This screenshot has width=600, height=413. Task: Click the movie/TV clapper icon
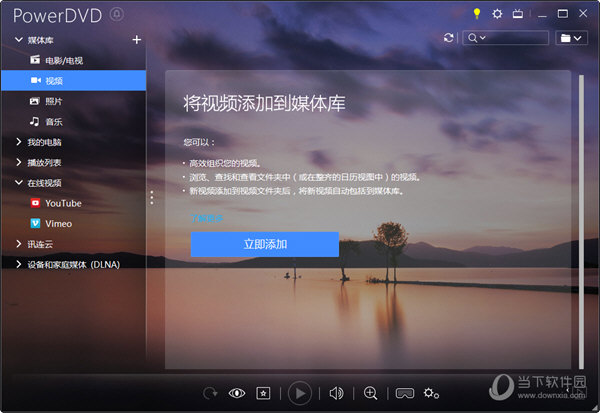[35, 59]
